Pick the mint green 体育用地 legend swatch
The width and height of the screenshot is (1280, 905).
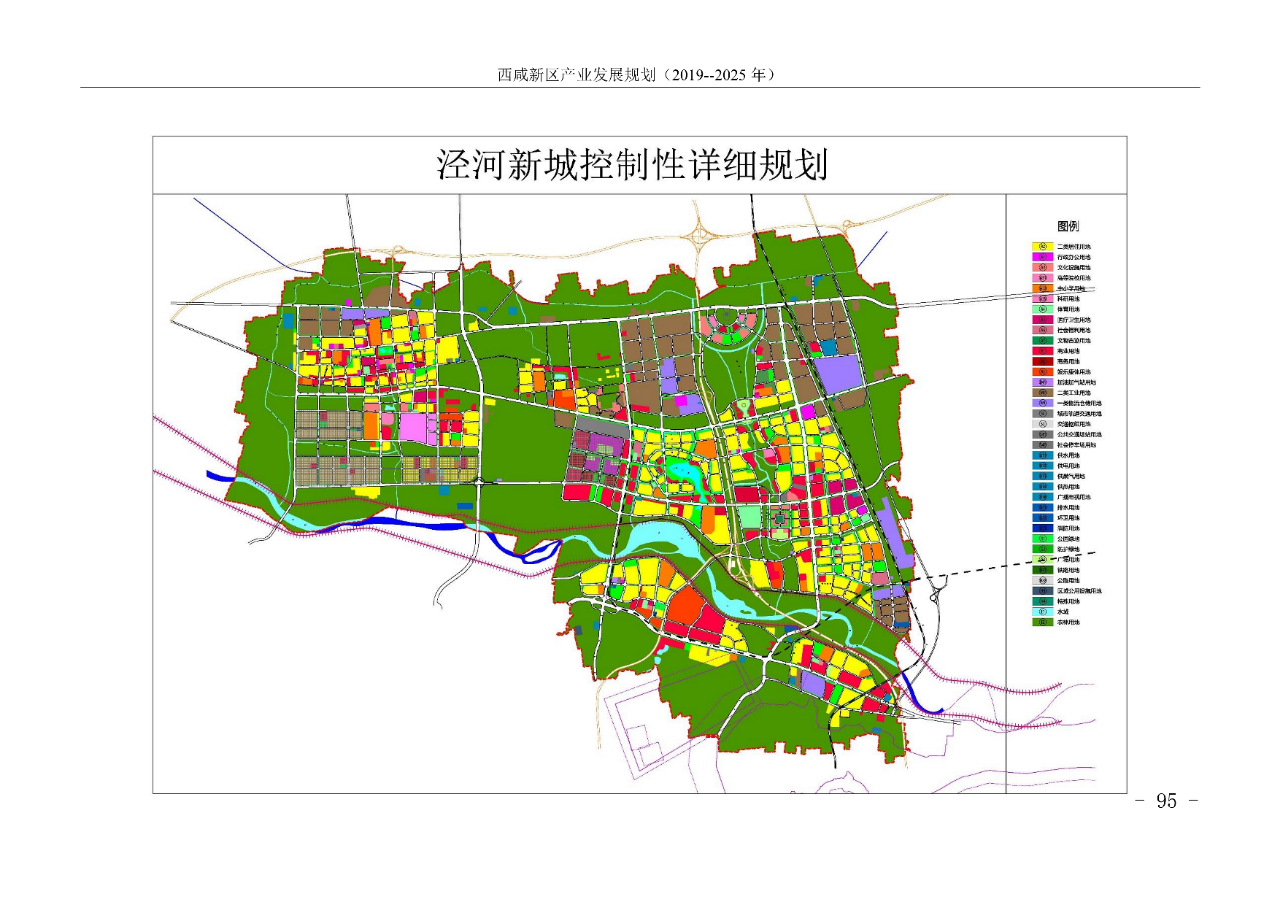click(x=1043, y=309)
